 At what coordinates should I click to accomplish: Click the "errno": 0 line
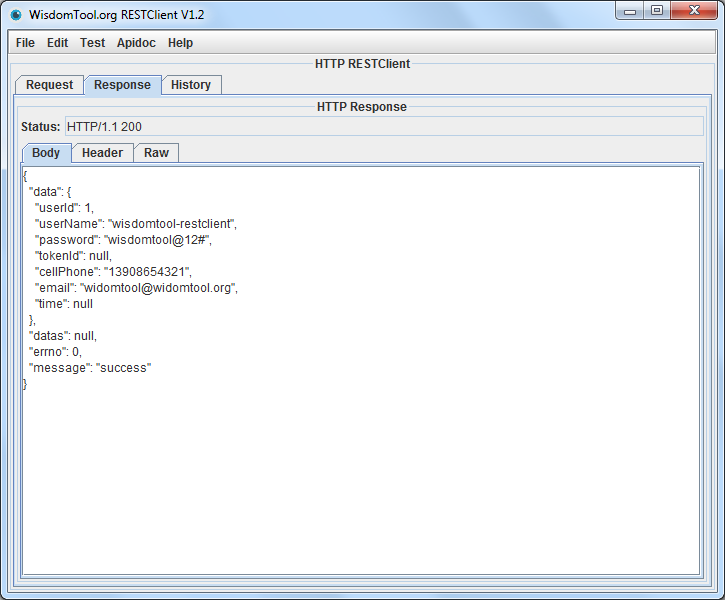tap(55, 352)
